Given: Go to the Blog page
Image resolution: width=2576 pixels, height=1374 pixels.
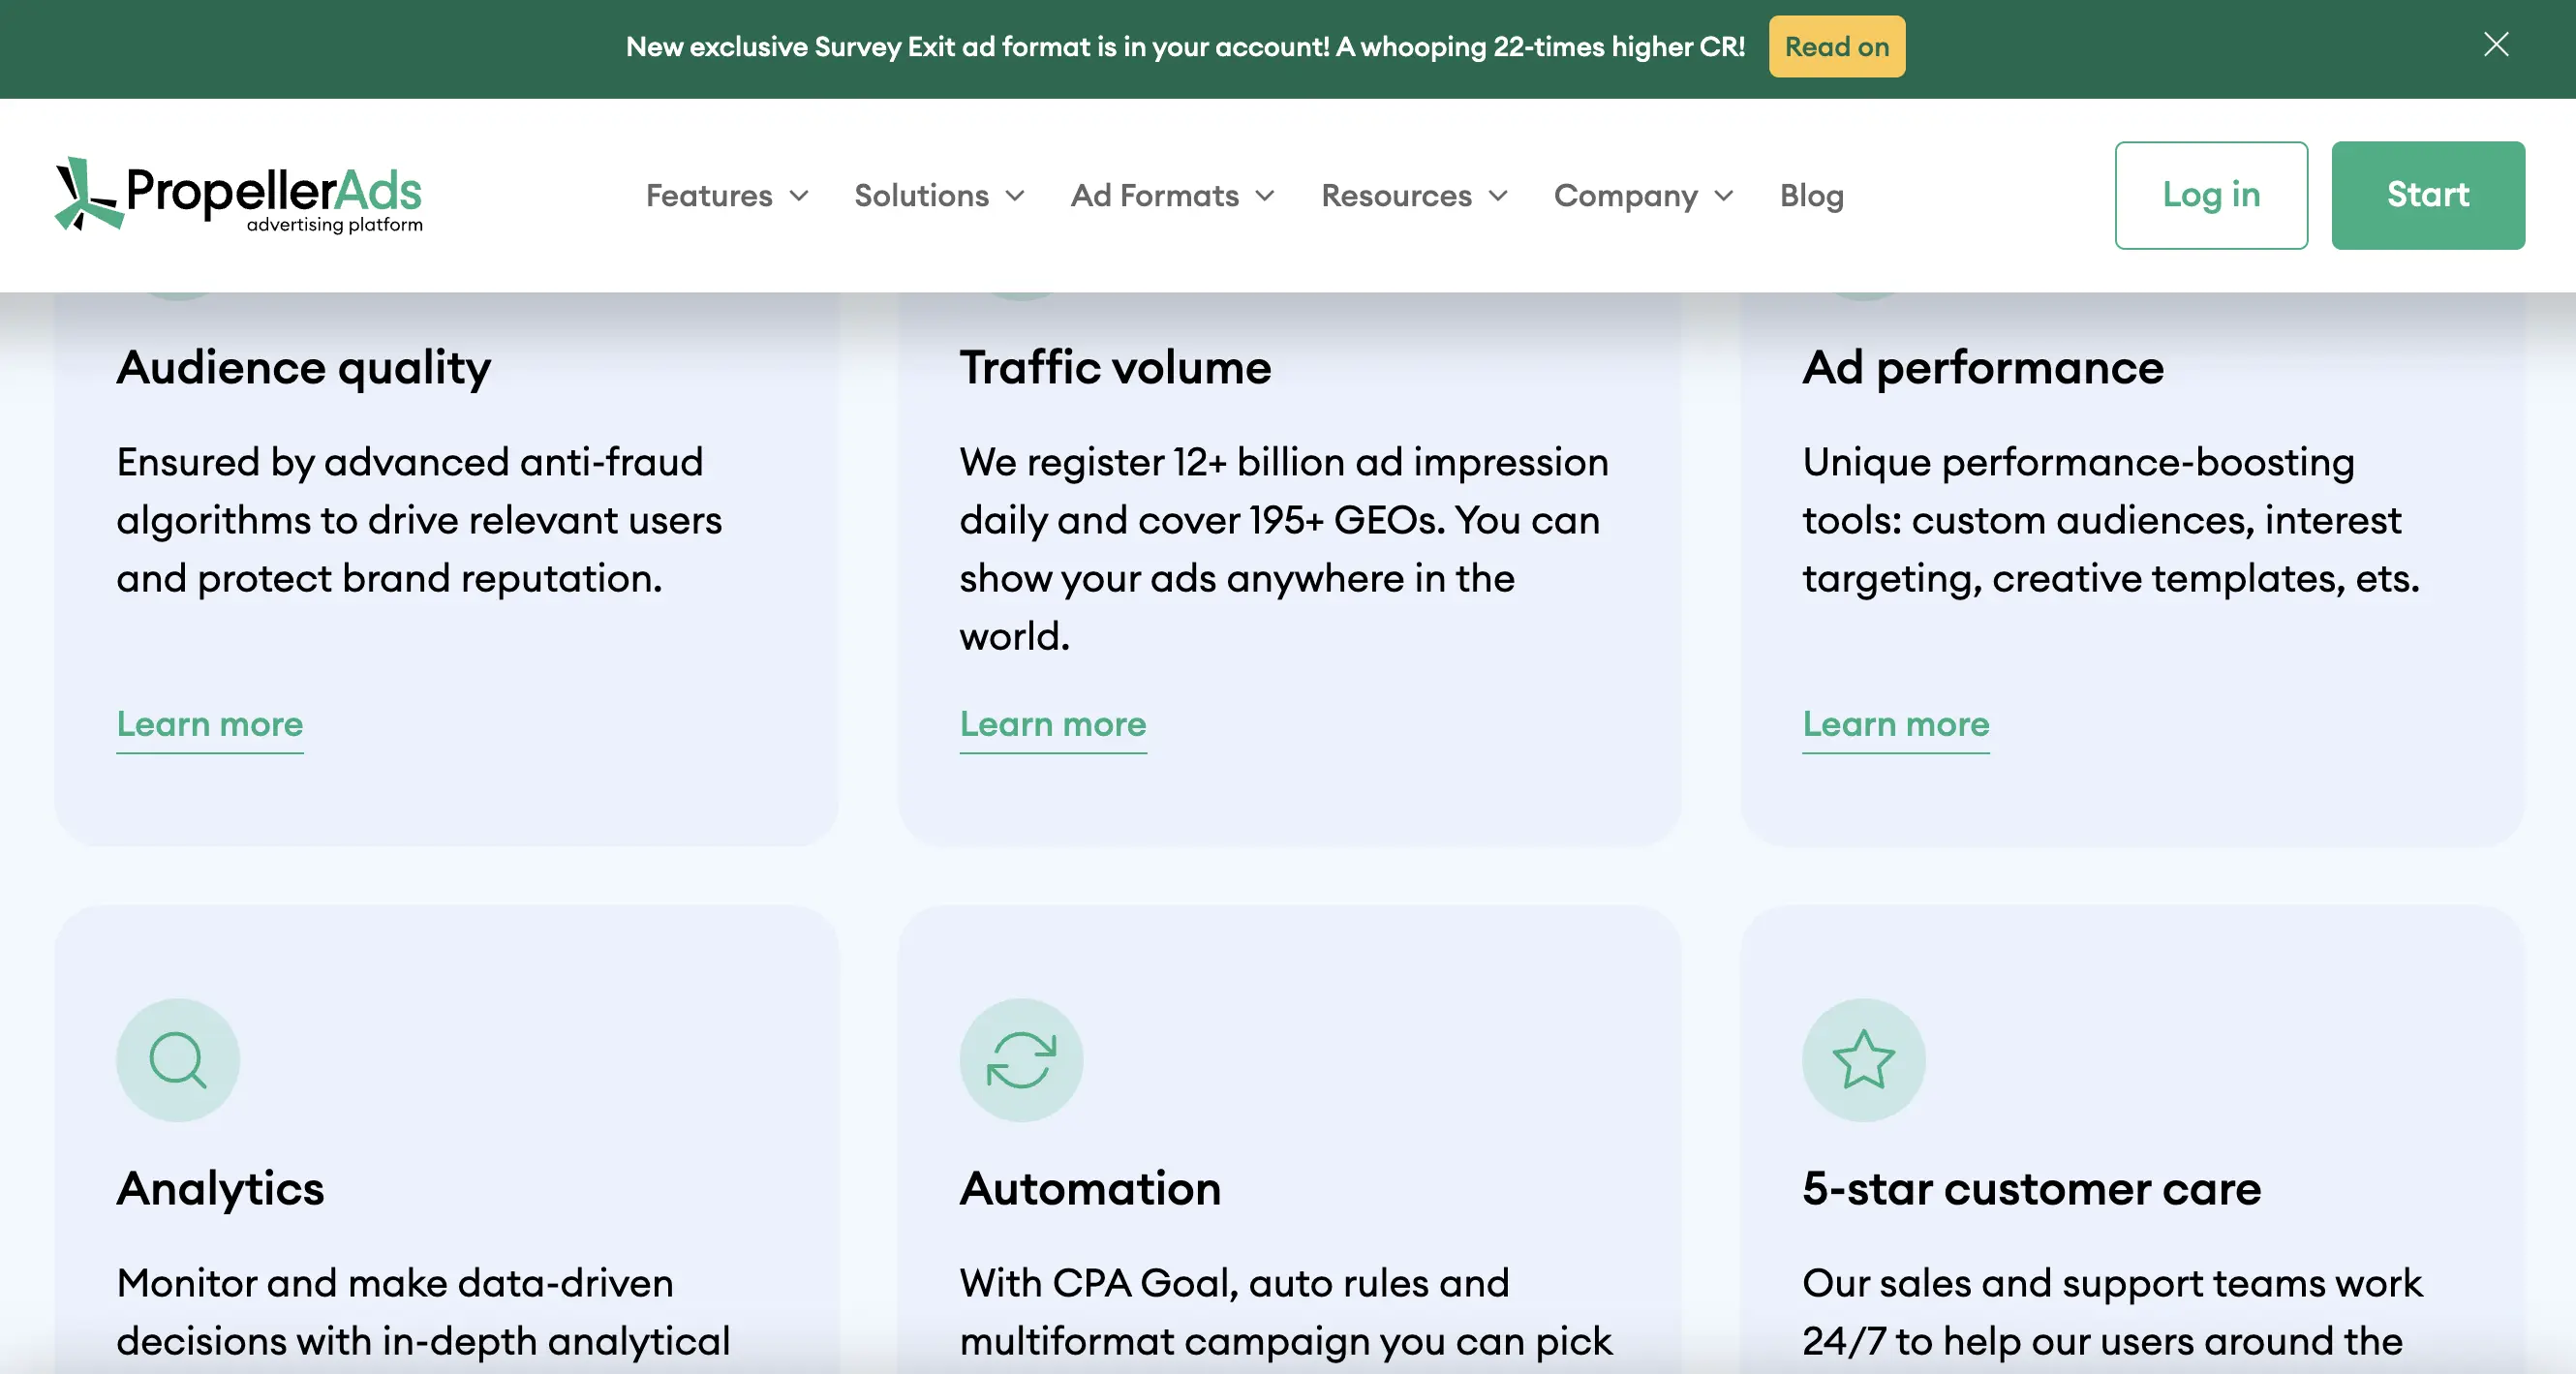Looking at the screenshot, I should pyautogui.click(x=1811, y=196).
